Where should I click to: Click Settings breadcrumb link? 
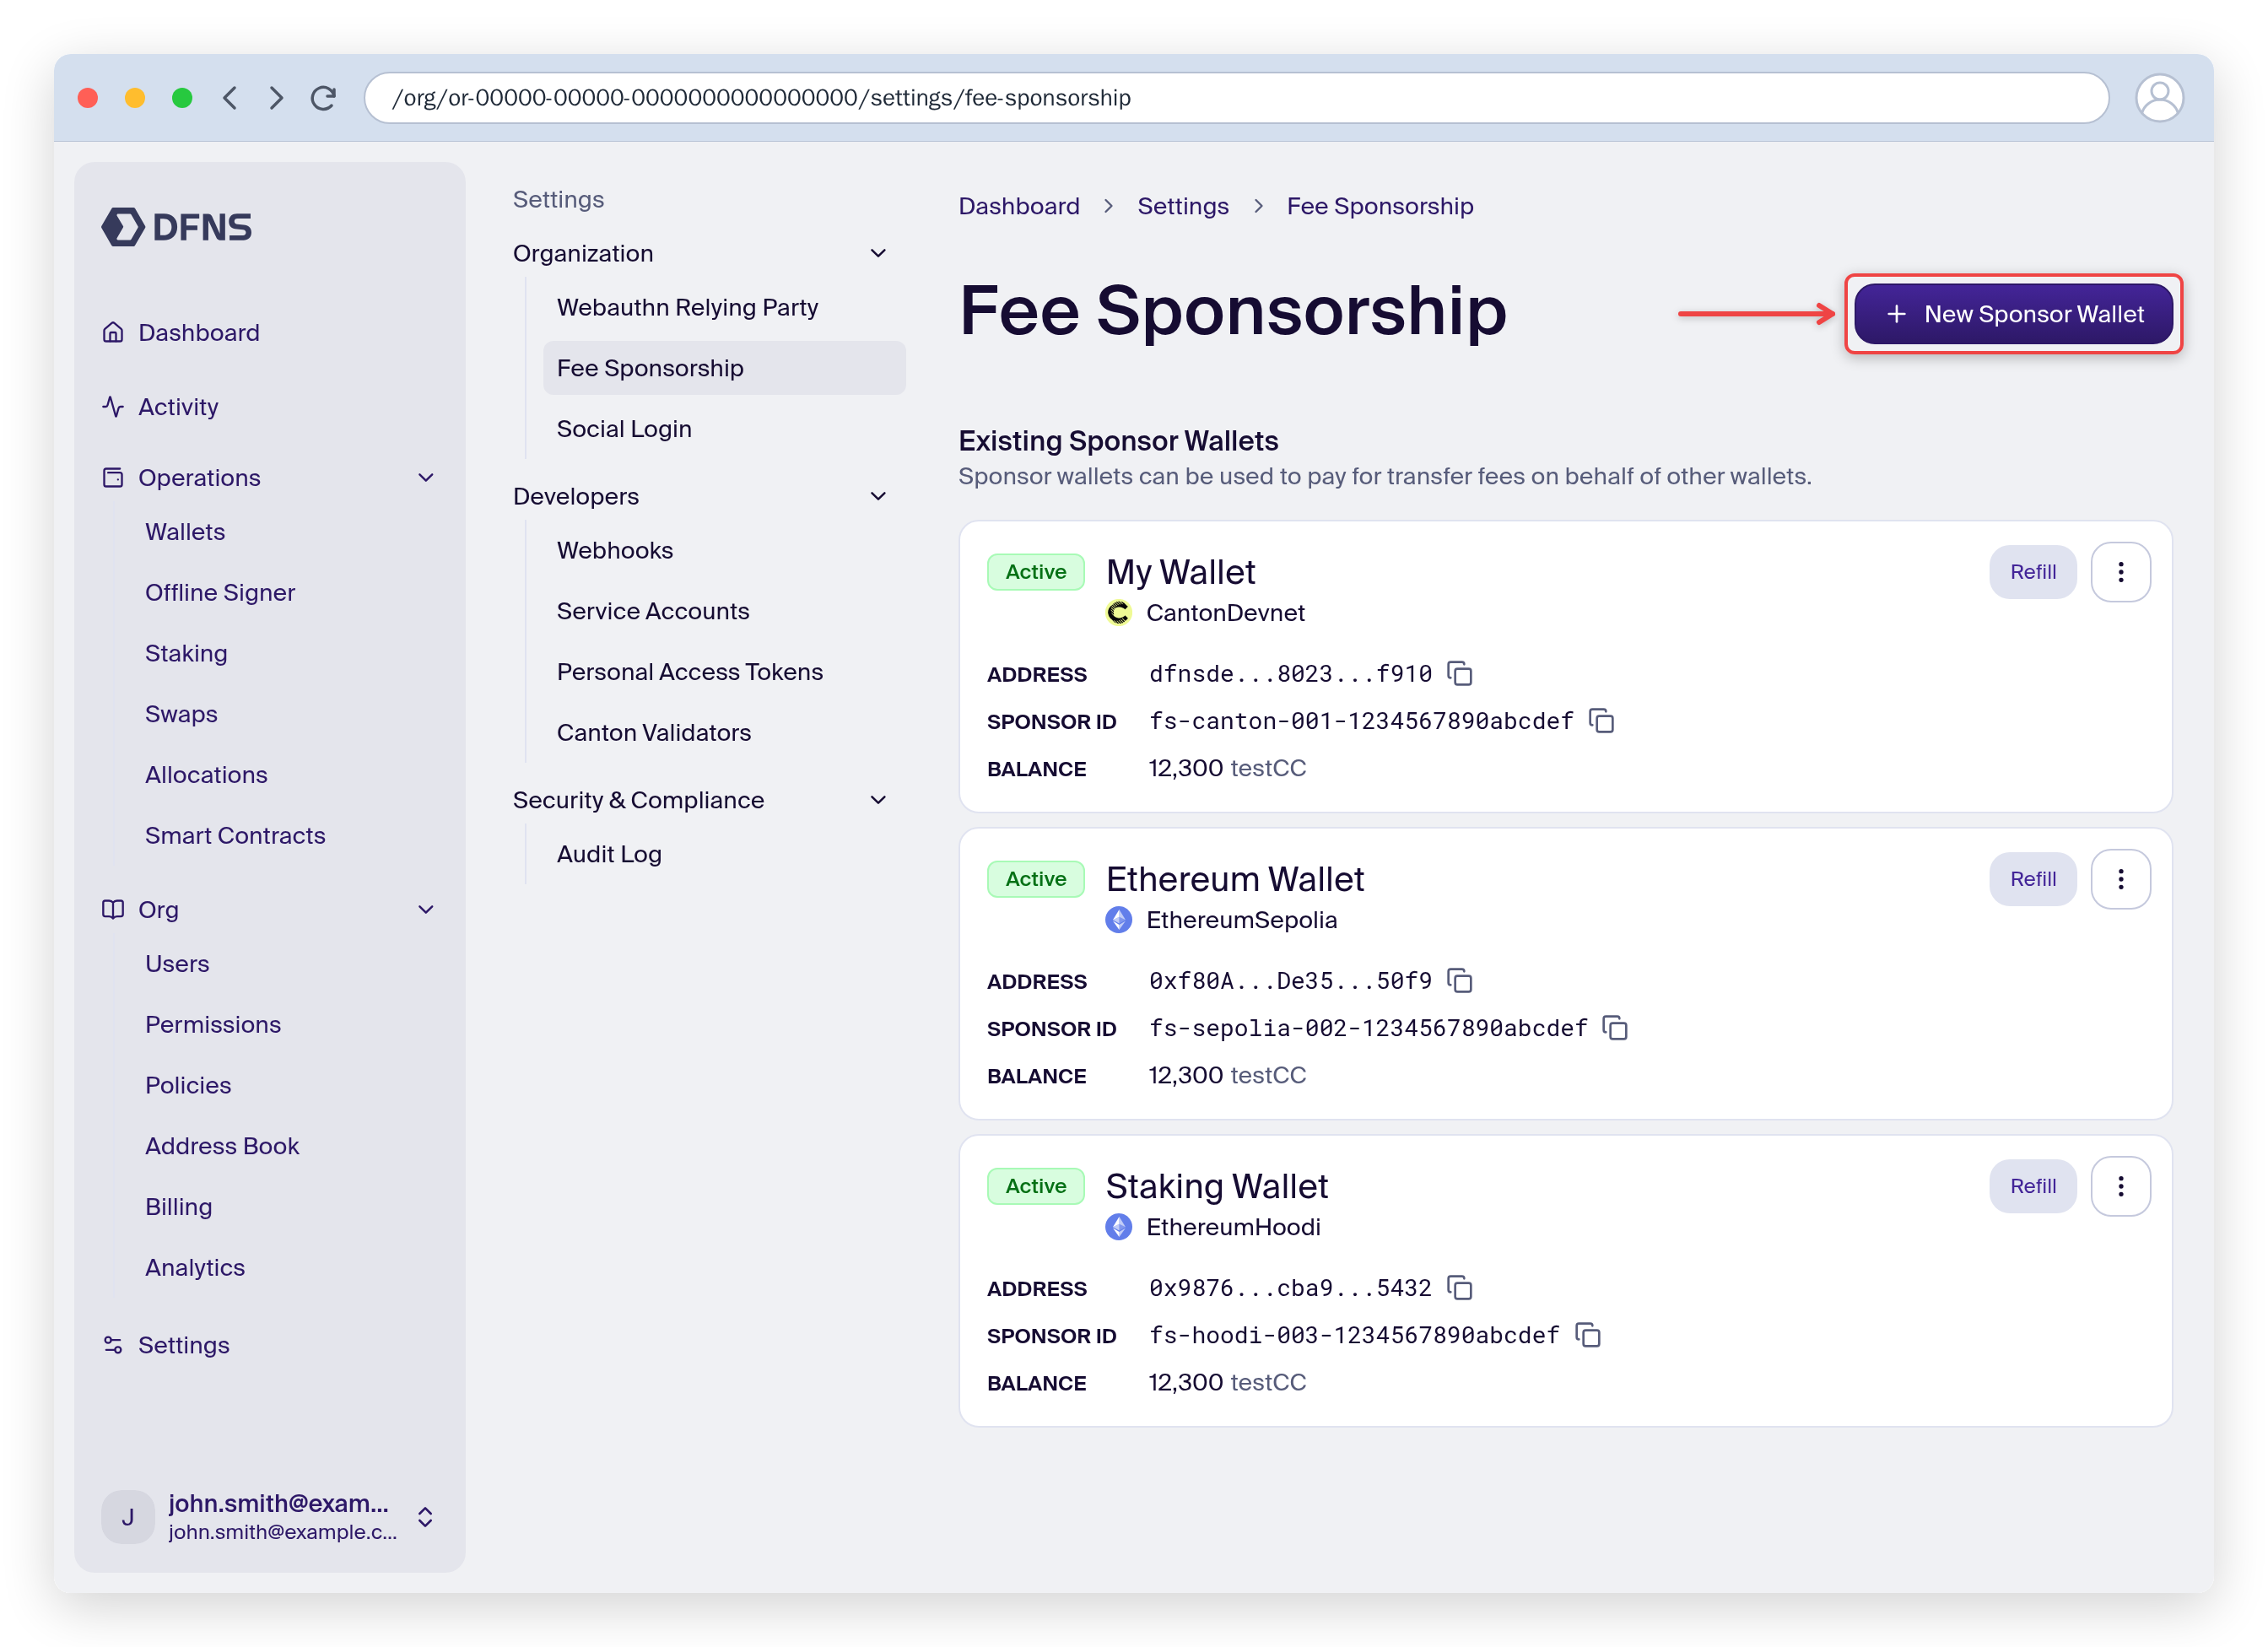[1183, 206]
